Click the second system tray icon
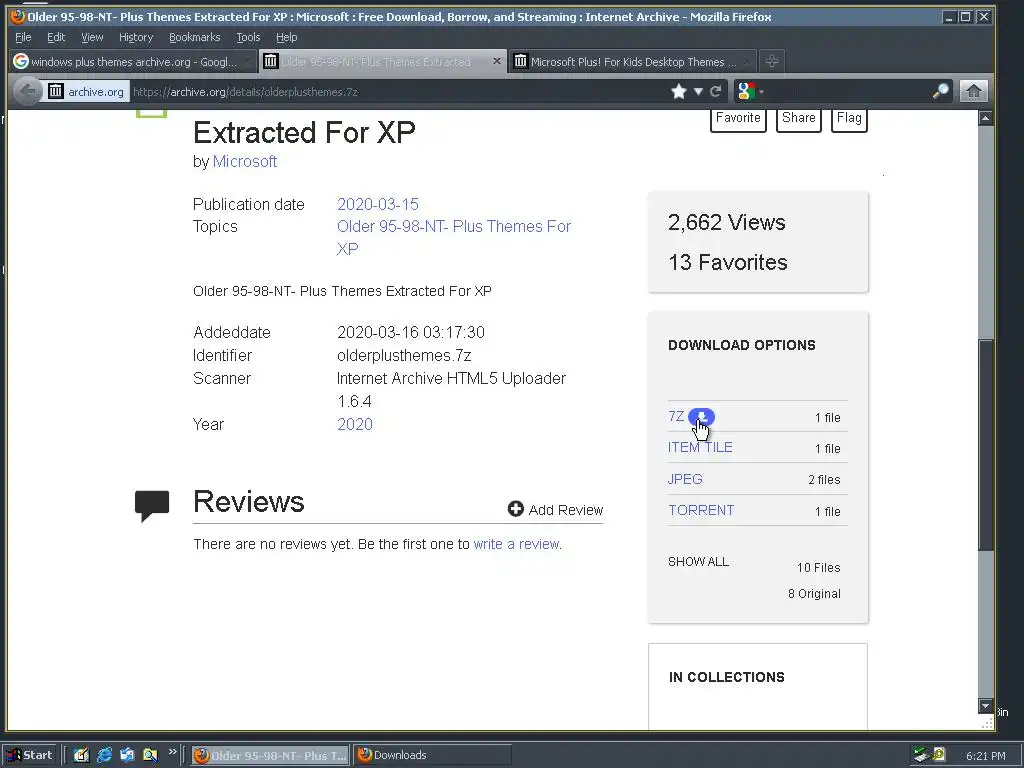This screenshot has height=768, width=1024. click(x=939, y=754)
